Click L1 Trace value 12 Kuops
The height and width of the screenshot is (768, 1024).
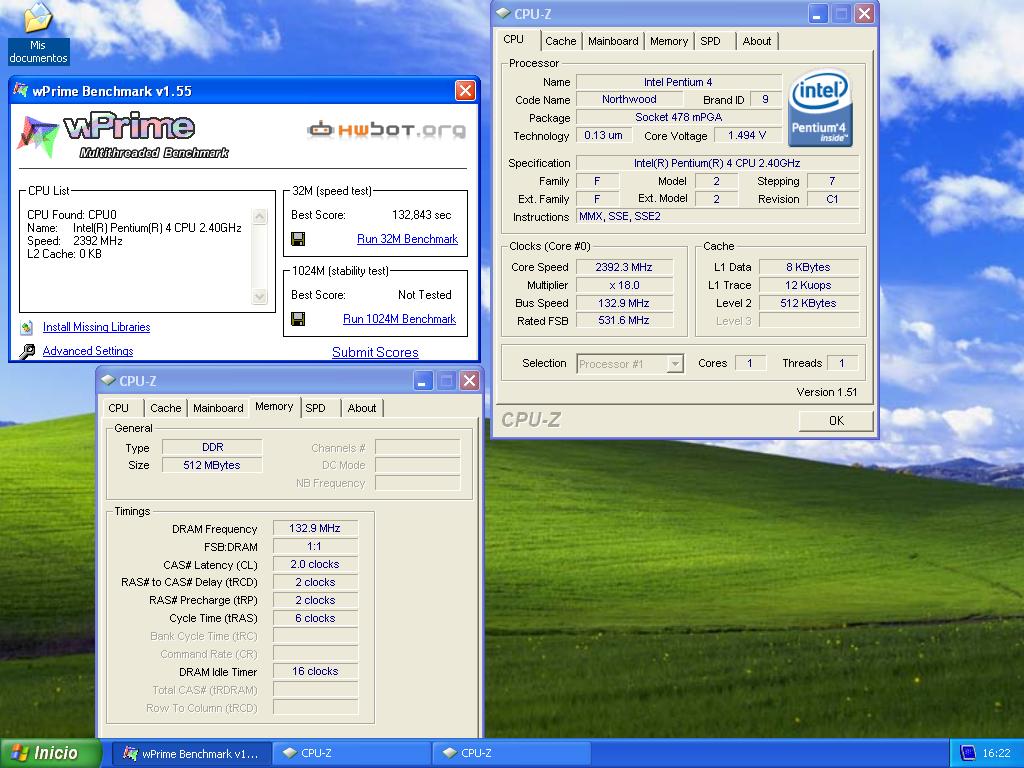pos(808,285)
